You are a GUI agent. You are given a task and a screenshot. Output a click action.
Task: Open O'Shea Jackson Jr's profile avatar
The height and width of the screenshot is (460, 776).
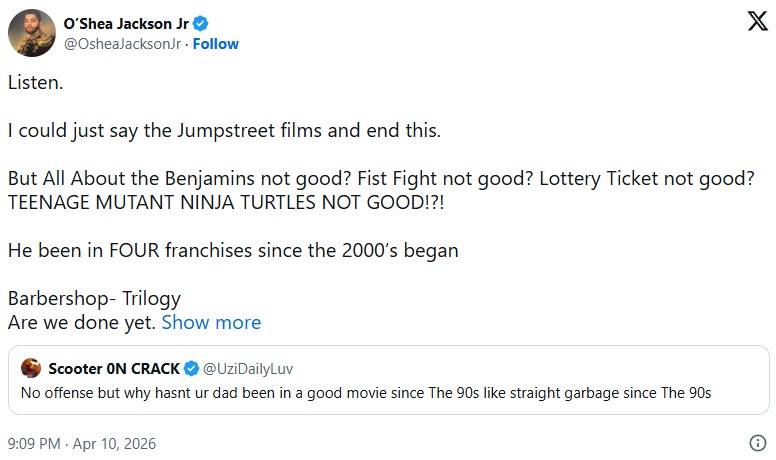pos(32,33)
